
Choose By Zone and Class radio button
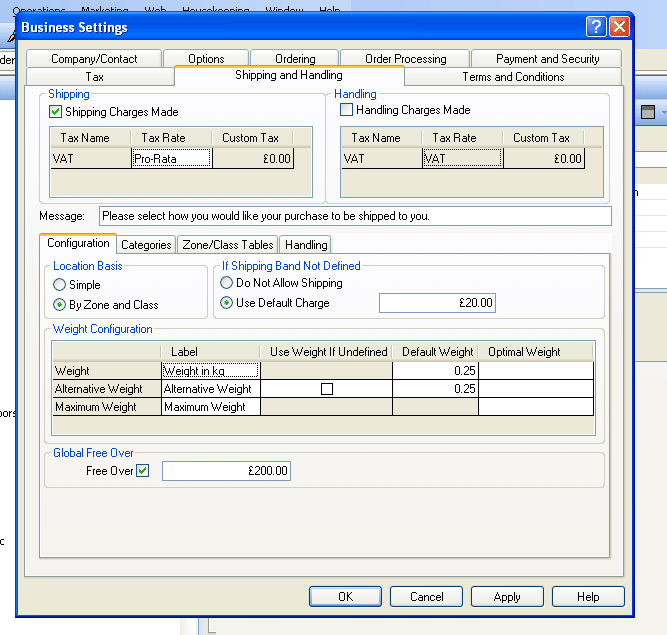(x=60, y=305)
